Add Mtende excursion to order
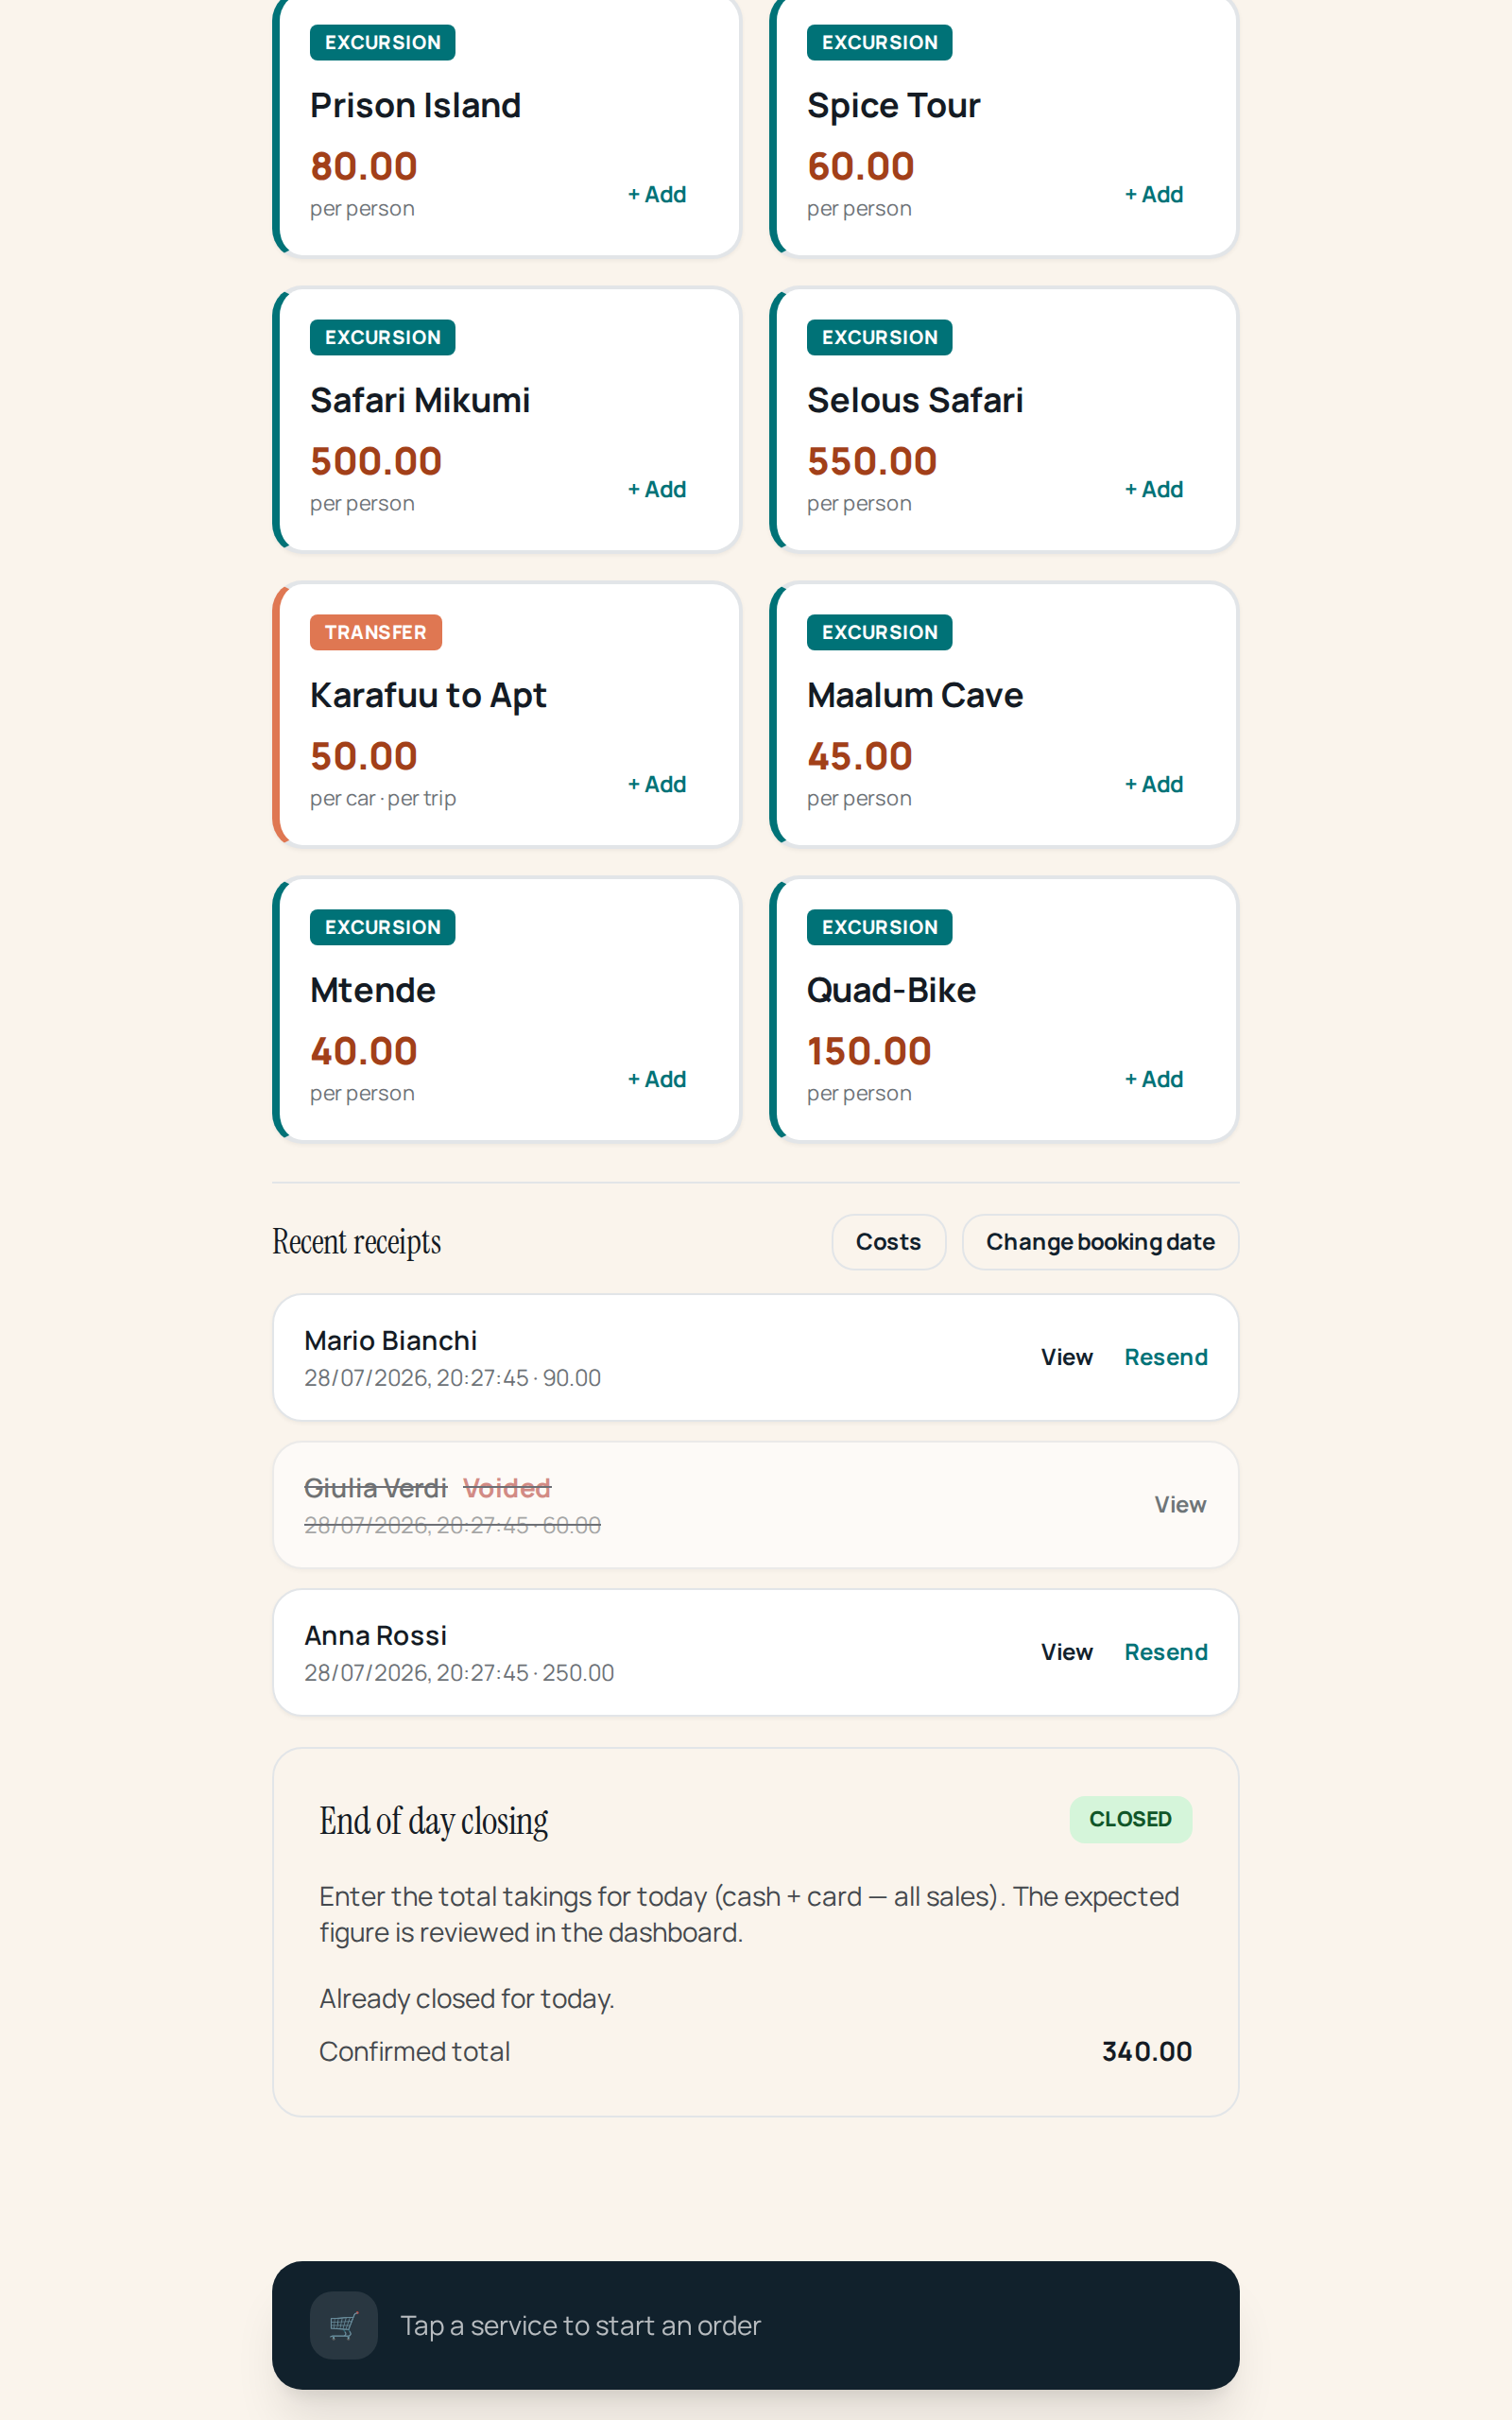1512x2420 pixels. 657,1080
